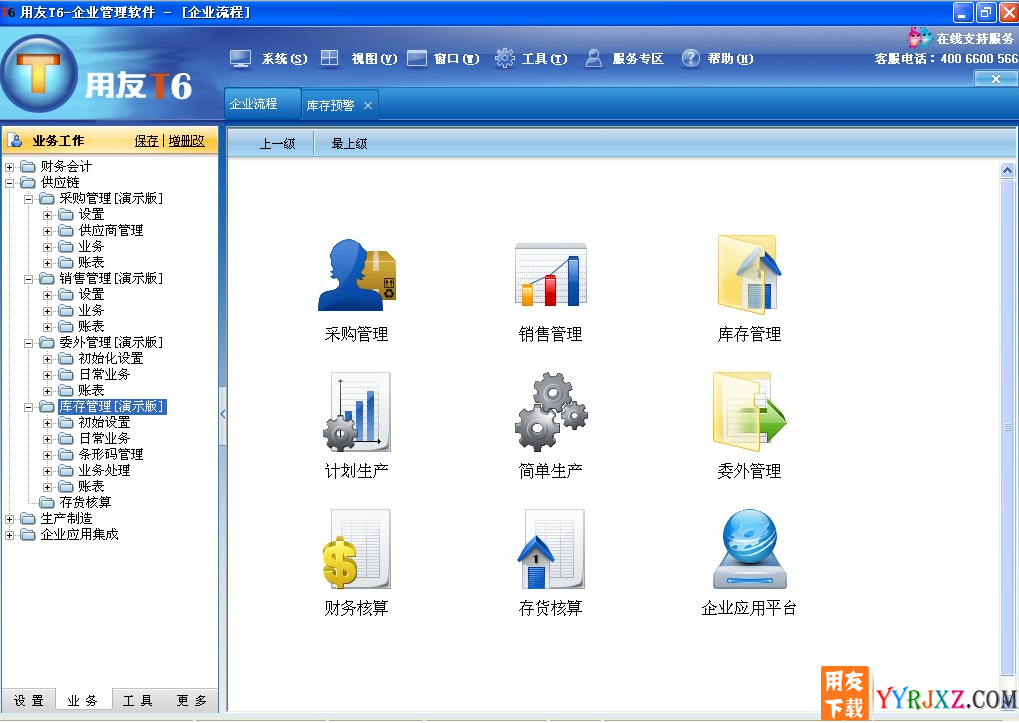The width and height of the screenshot is (1019, 723).
Task: Collapse the left panel splitter arrow
Action: coord(222,413)
